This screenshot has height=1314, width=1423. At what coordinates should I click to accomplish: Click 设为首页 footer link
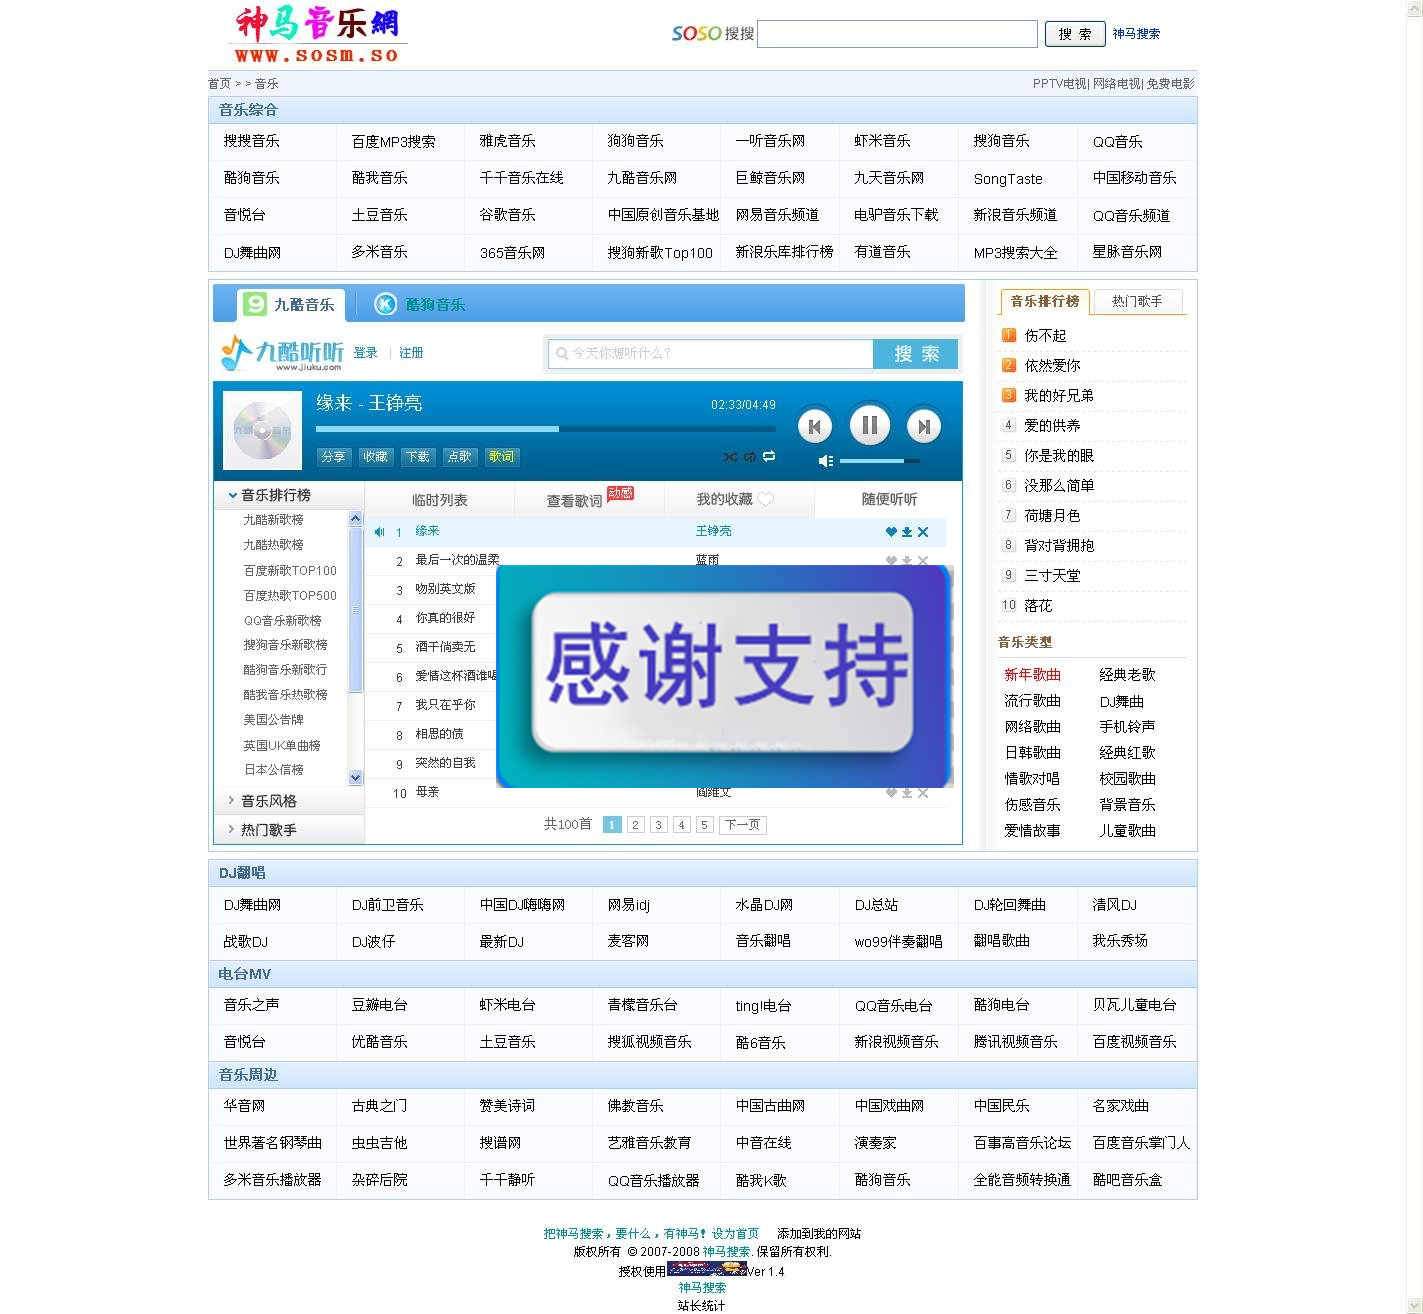[x=735, y=1234]
